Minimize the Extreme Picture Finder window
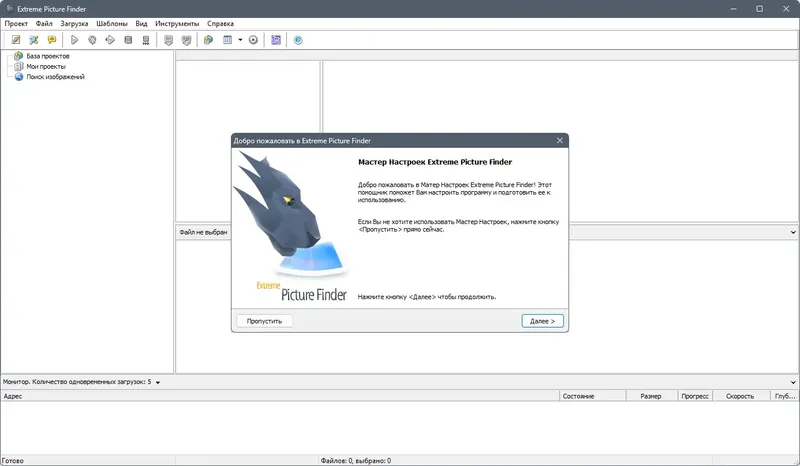The height and width of the screenshot is (466, 800). pyautogui.click(x=733, y=9)
